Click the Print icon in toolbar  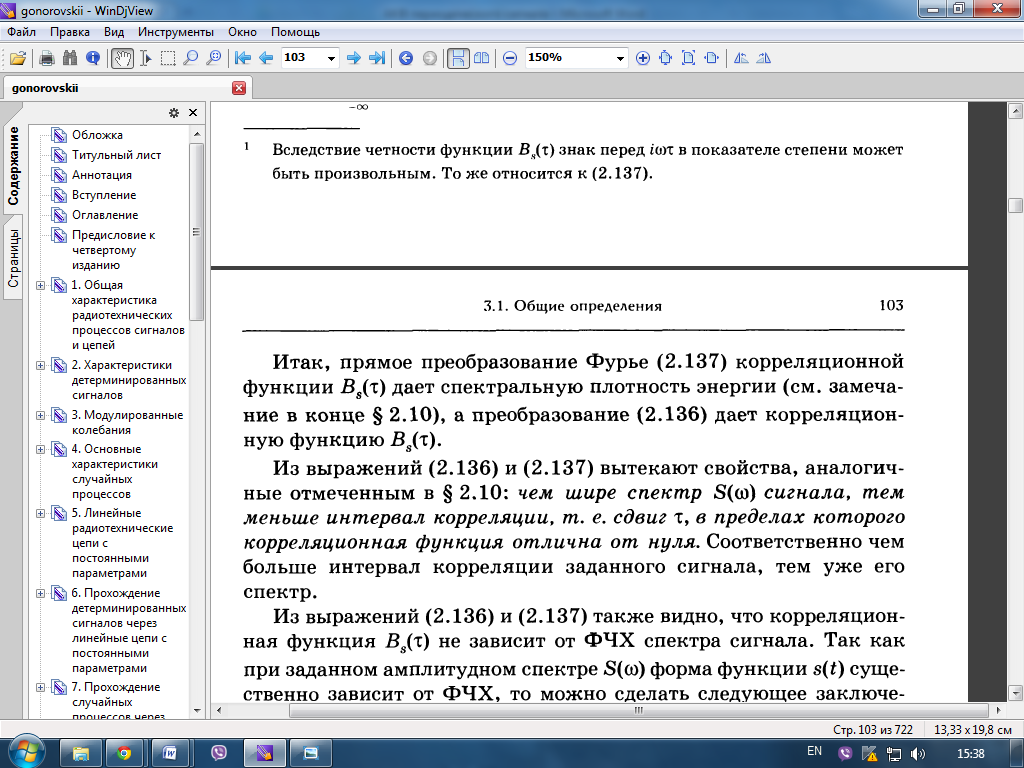point(46,58)
